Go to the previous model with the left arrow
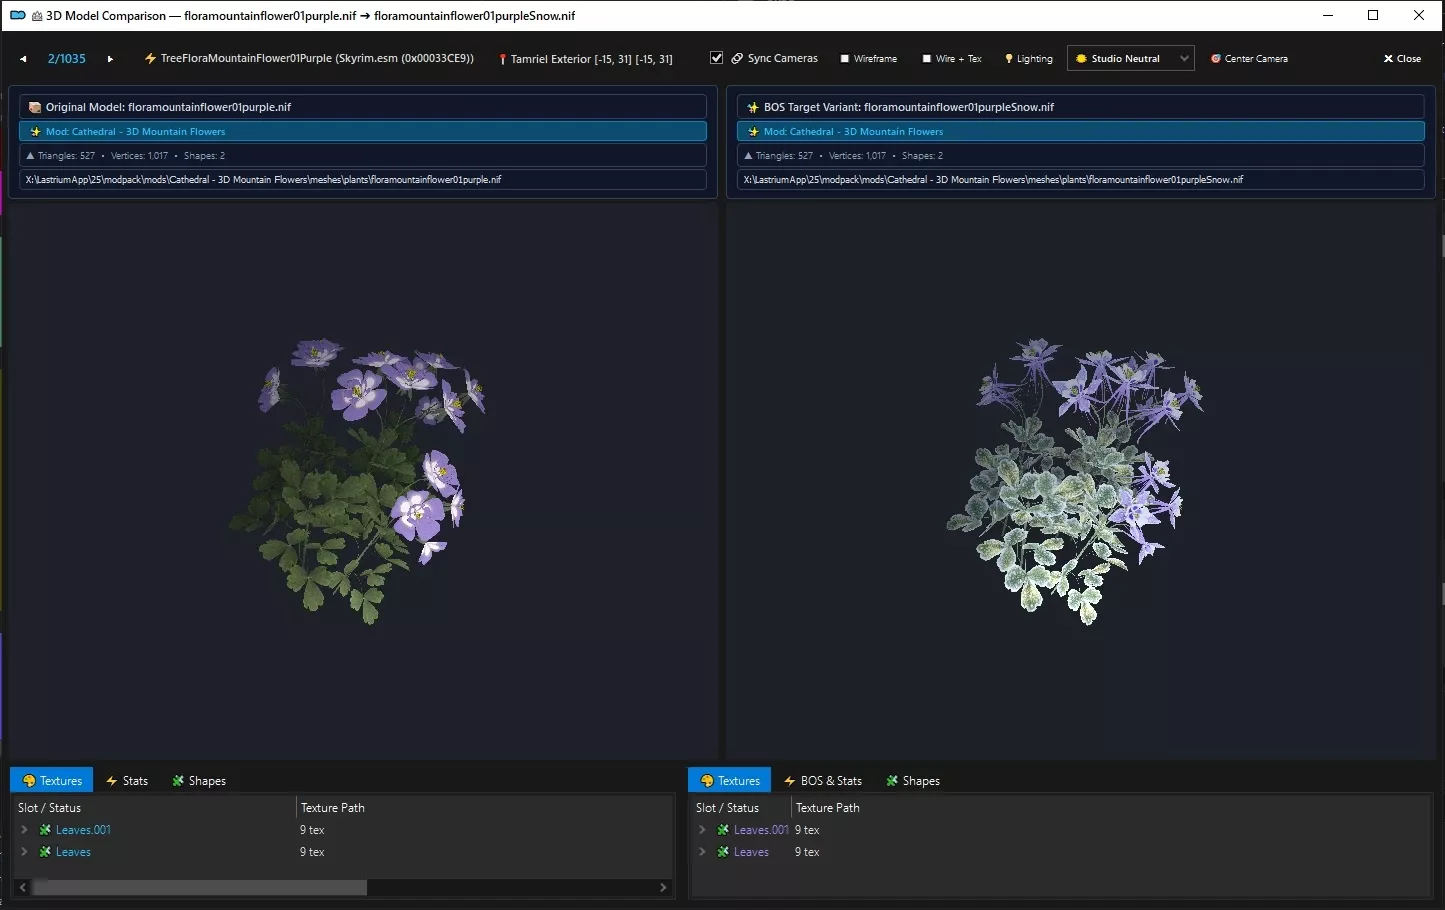The width and height of the screenshot is (1445, 910). (x=23, y=59)
